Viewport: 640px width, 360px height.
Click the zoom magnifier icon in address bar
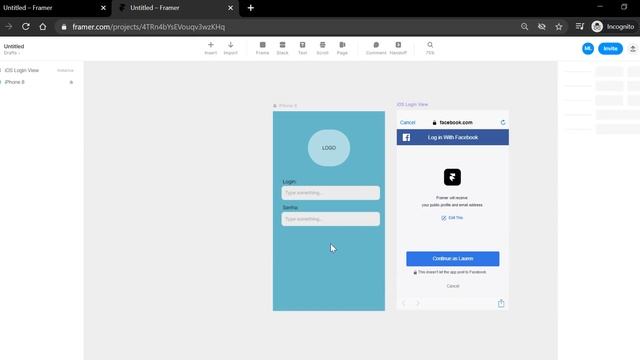click(x=524, y=27)
